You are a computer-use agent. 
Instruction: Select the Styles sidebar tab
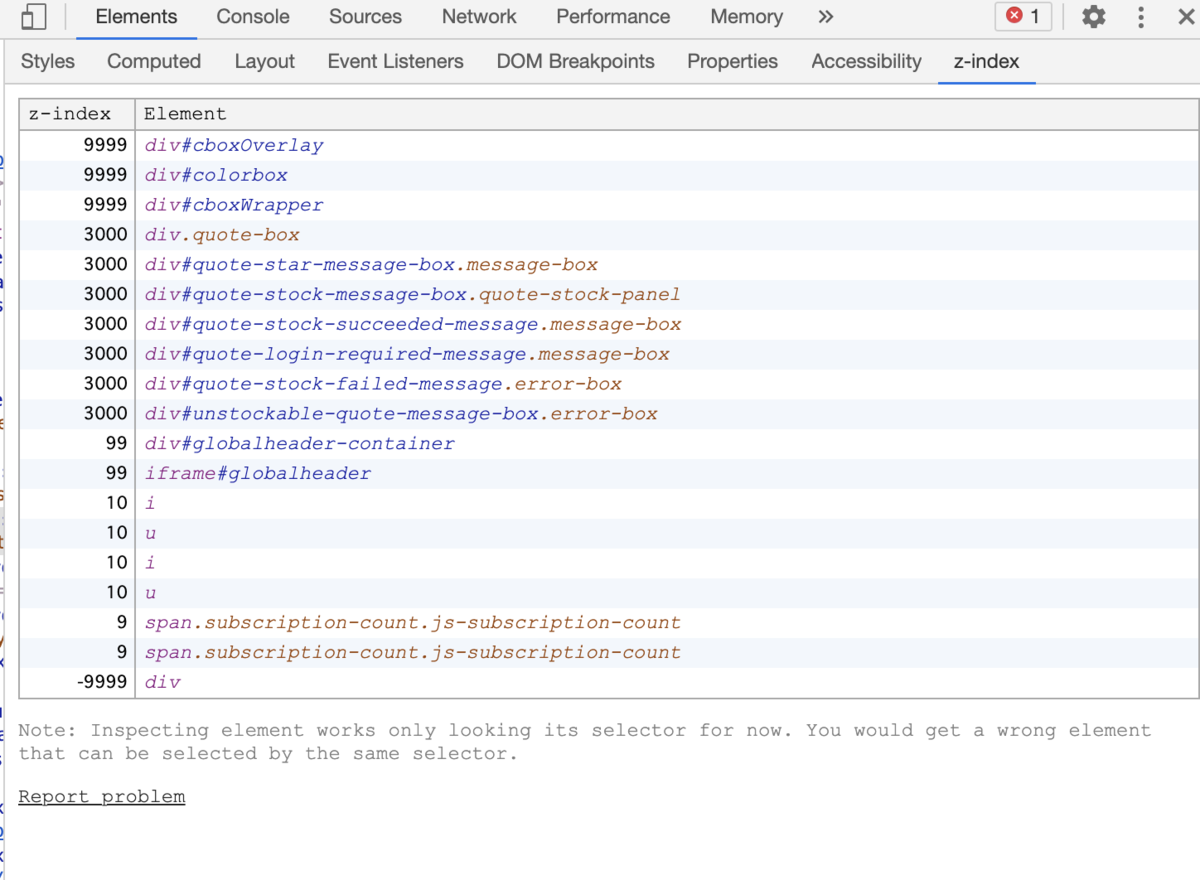point(48,62)
